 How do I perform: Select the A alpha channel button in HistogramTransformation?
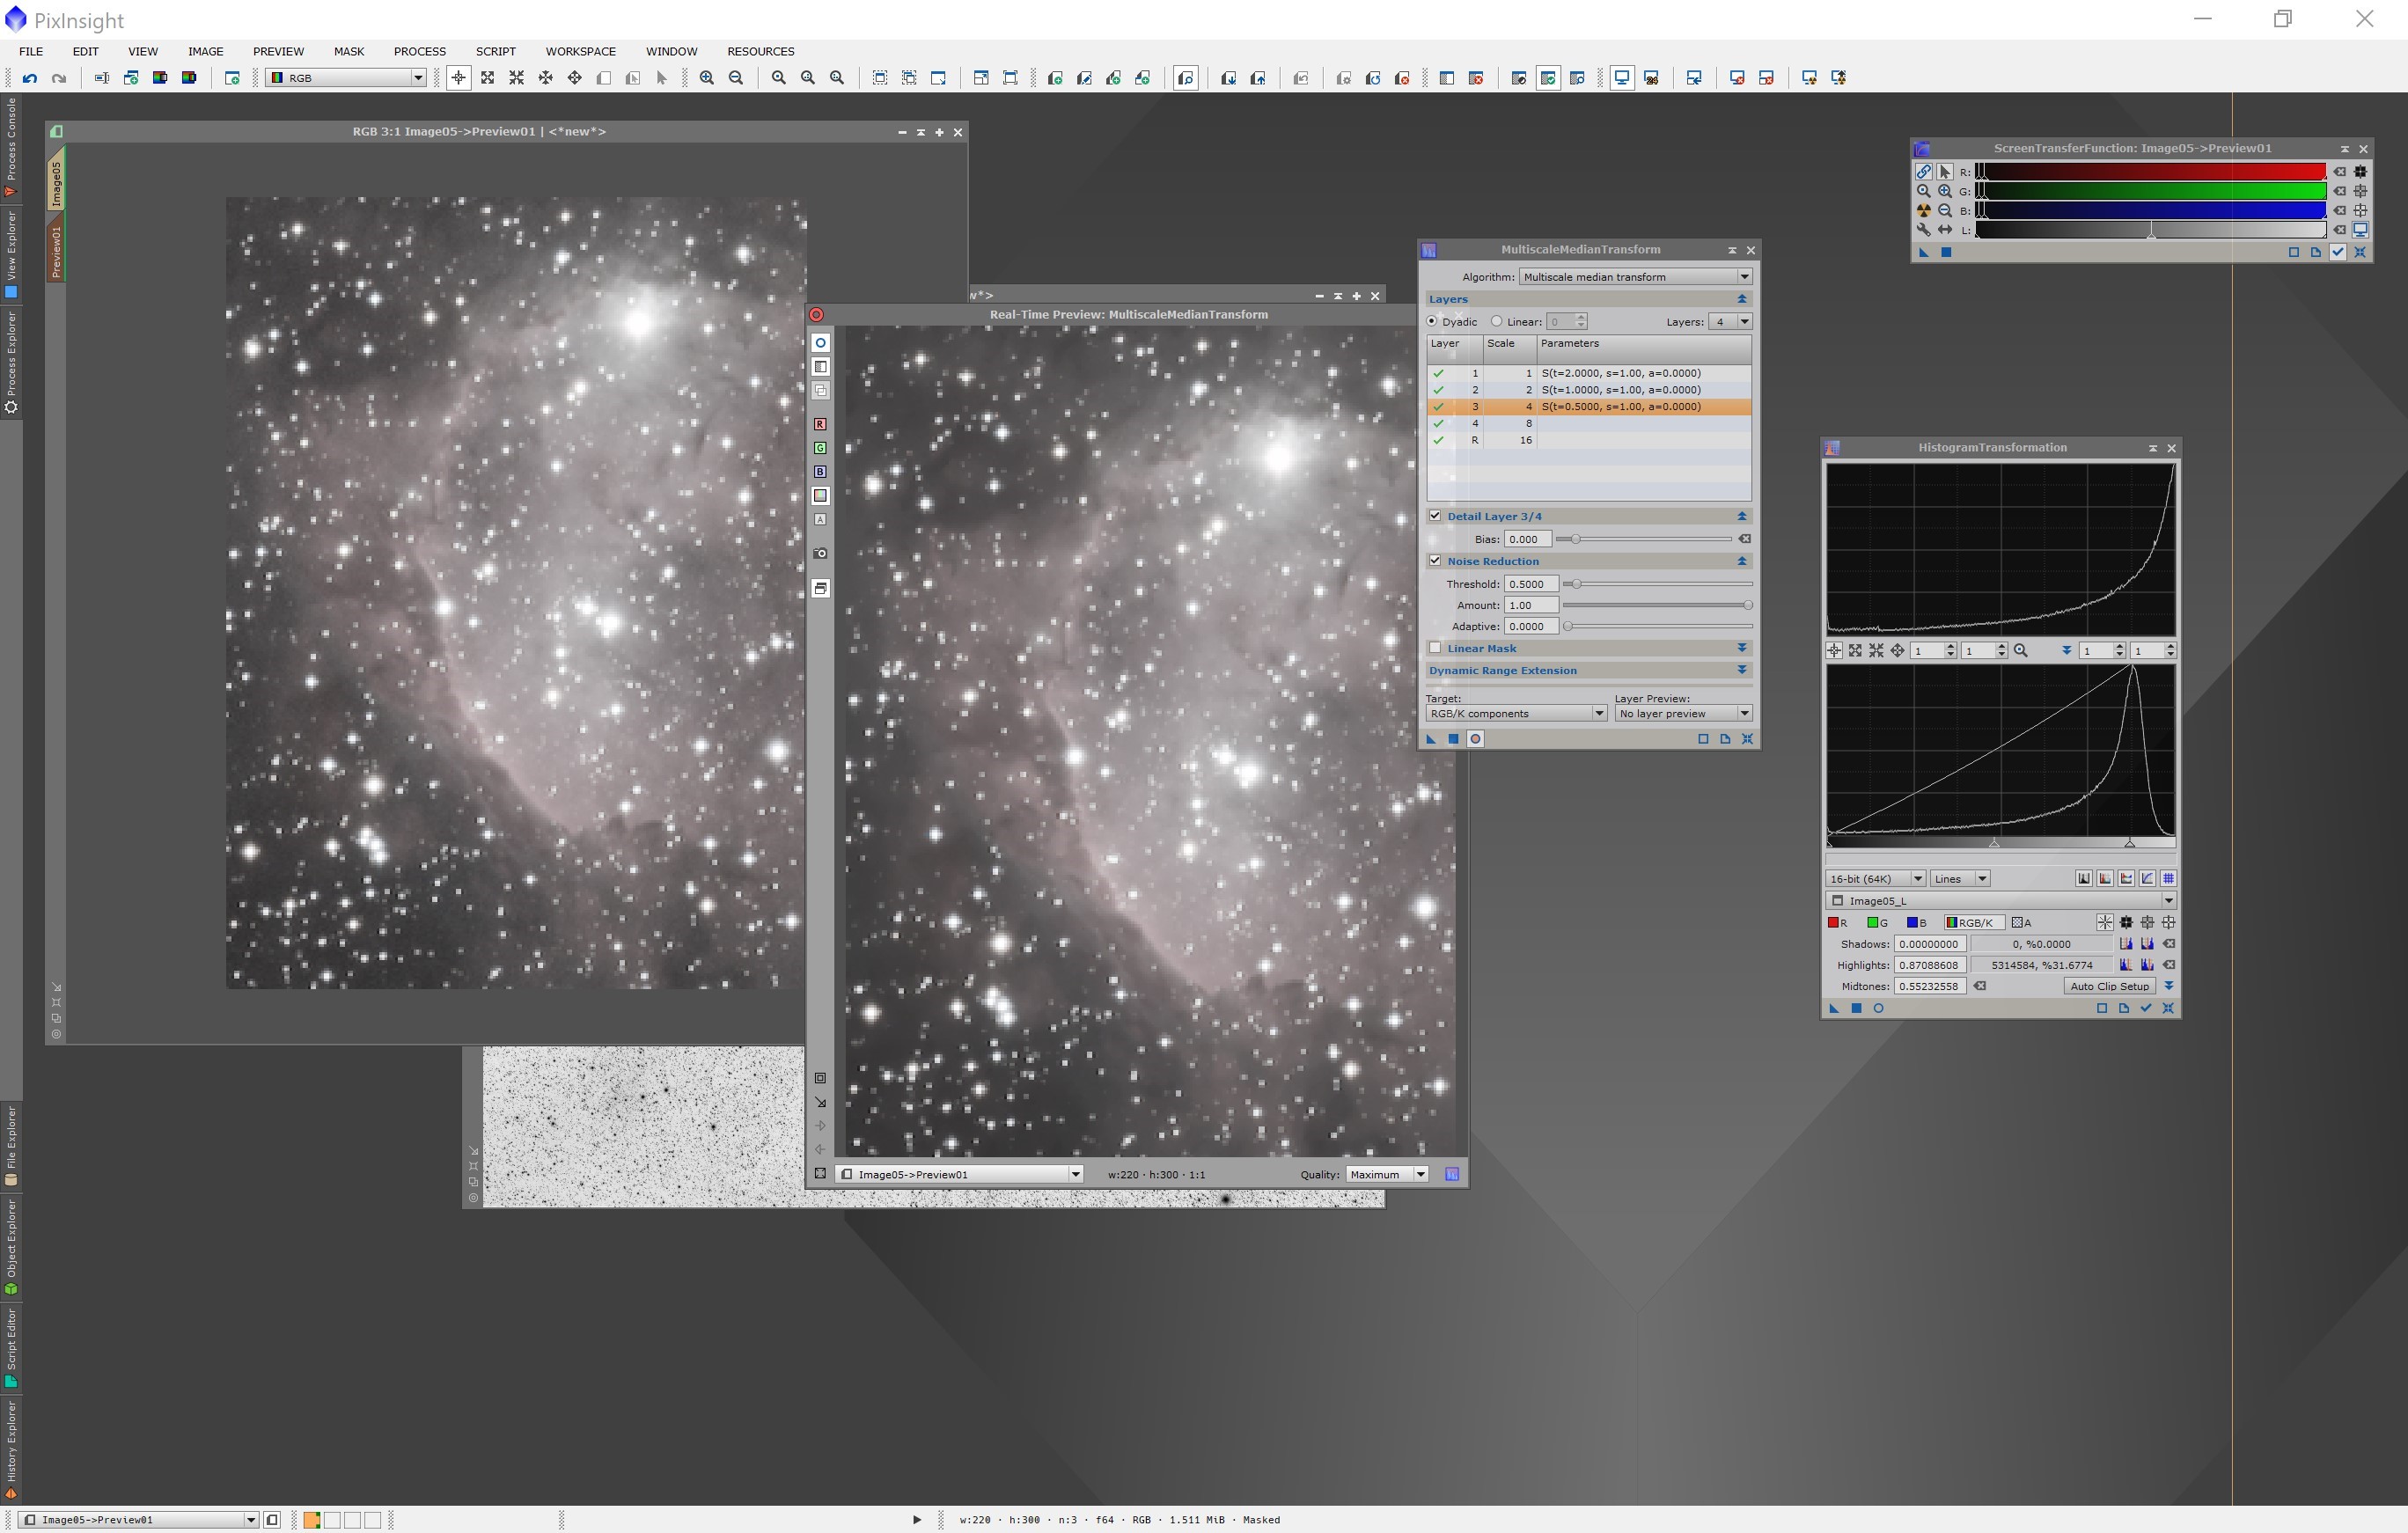tap(2022, 923)
